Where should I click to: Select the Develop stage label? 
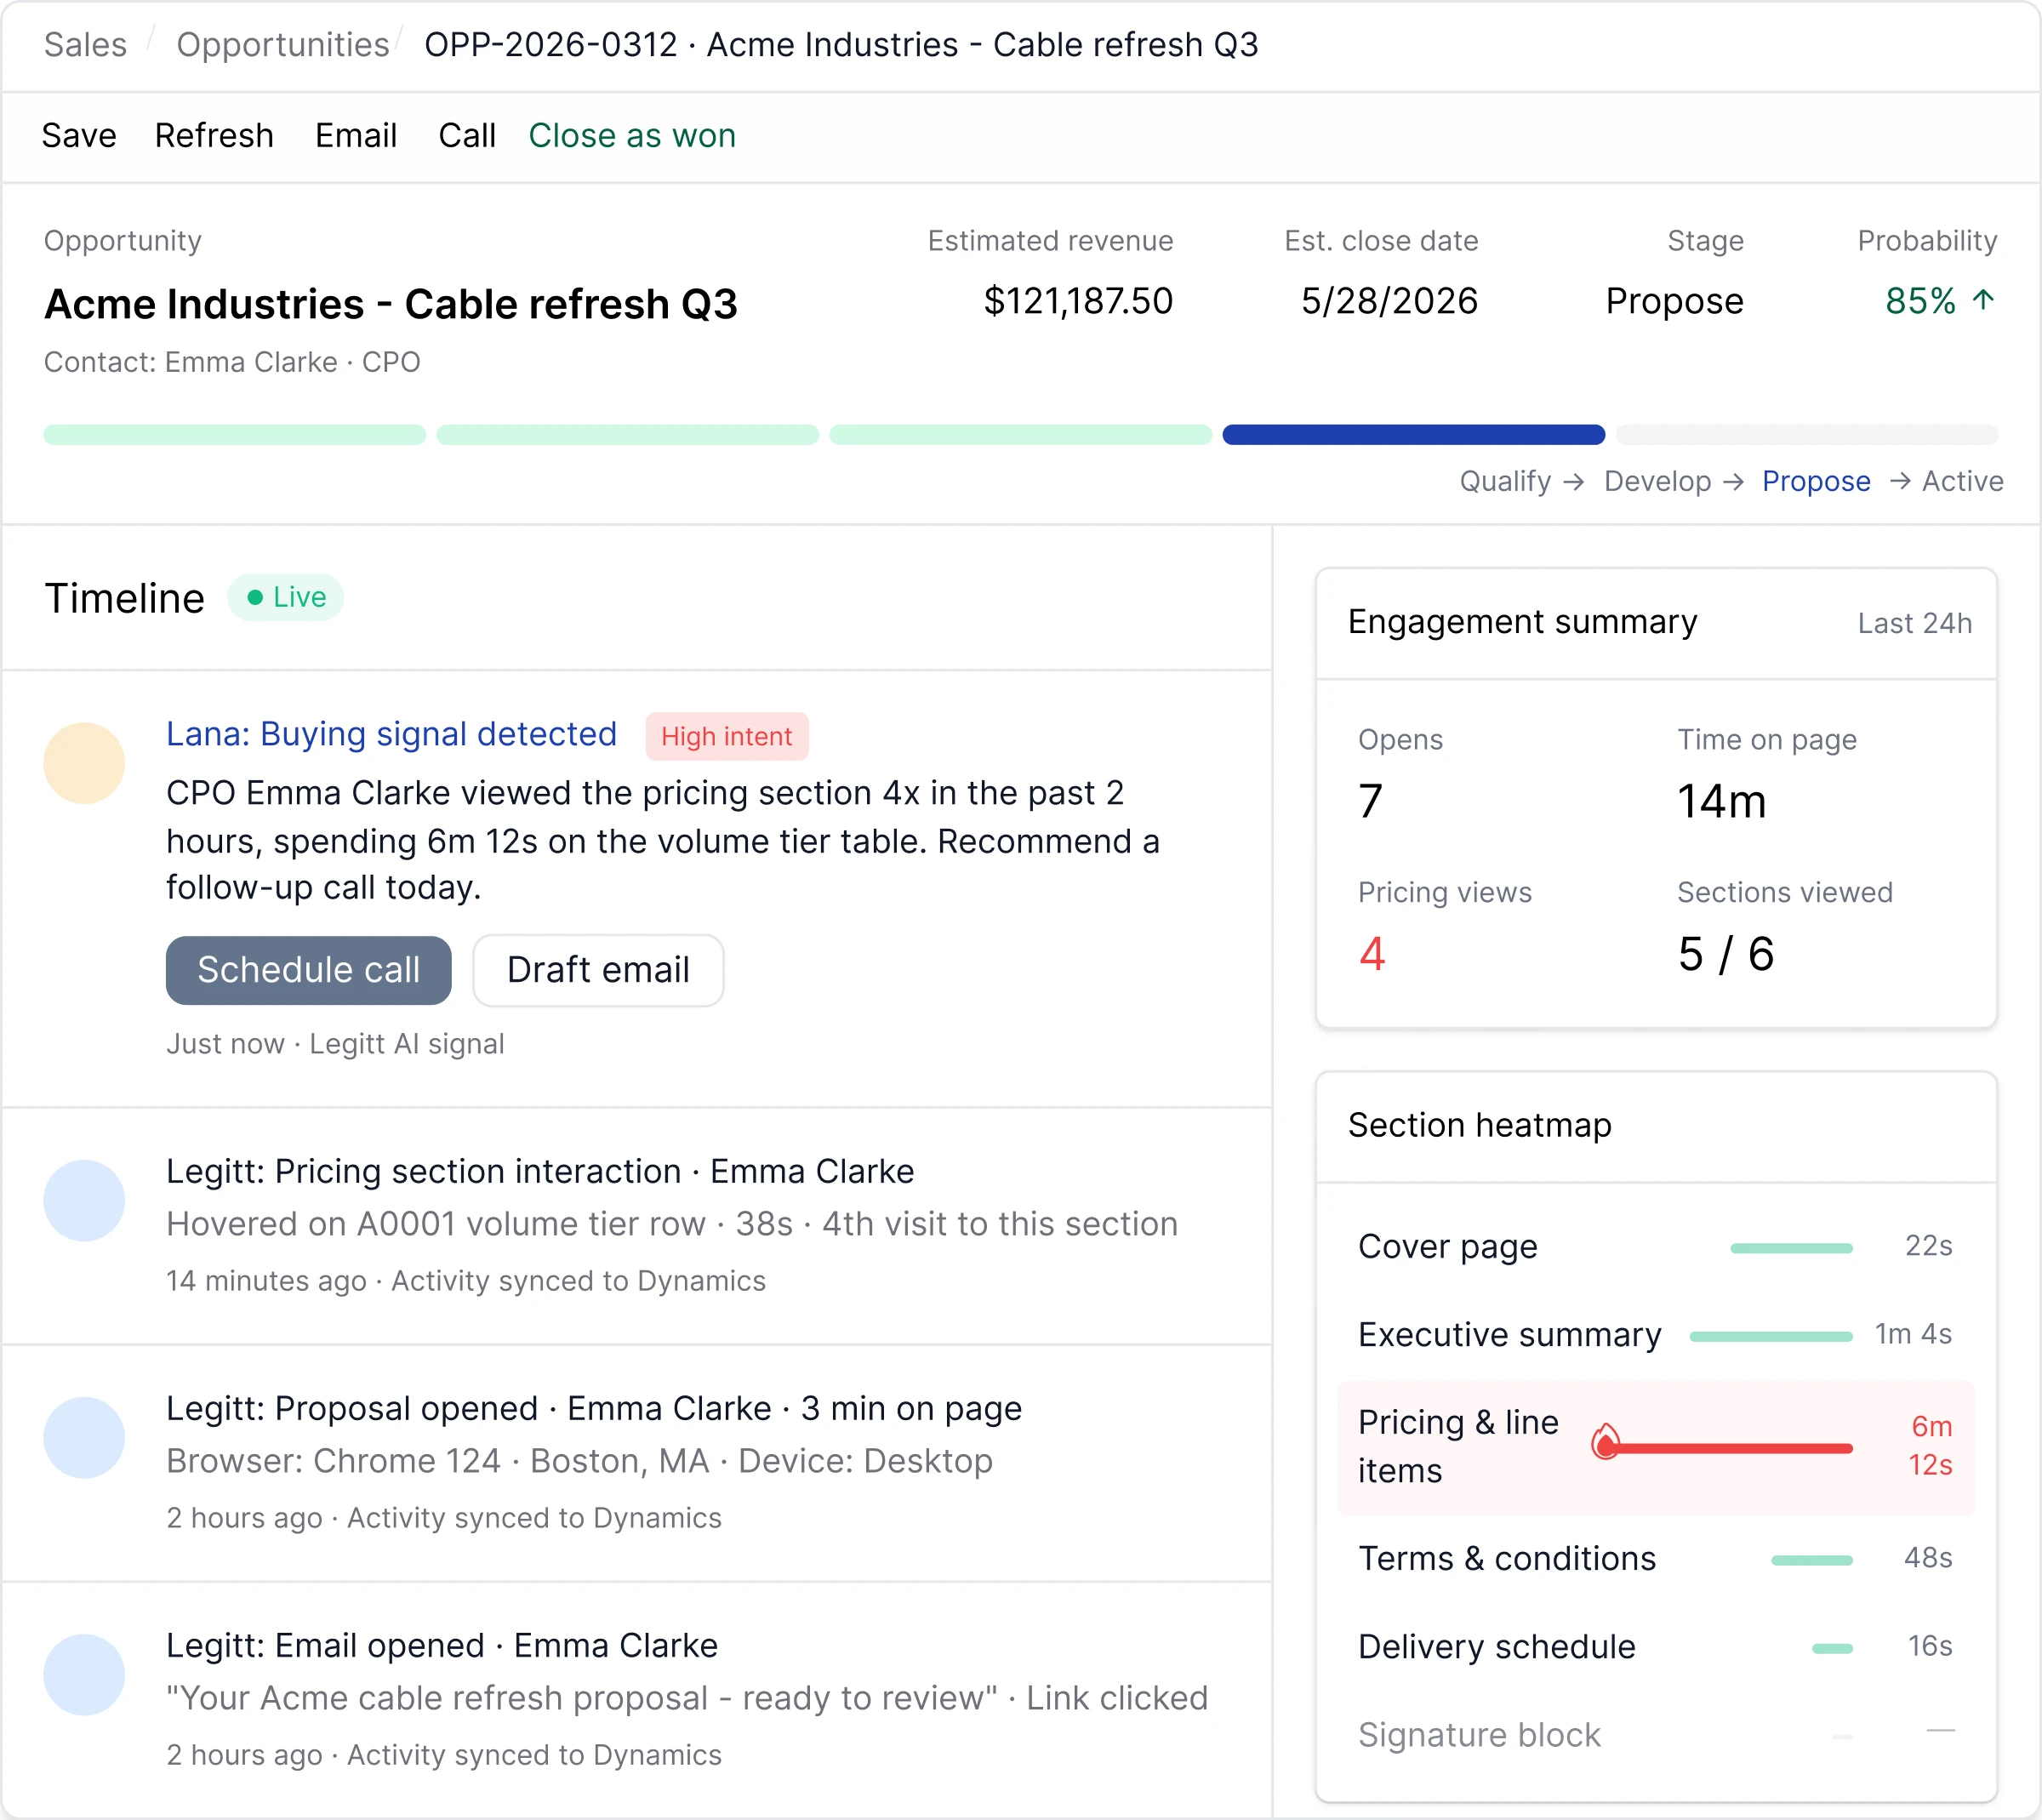point(1657,481)
